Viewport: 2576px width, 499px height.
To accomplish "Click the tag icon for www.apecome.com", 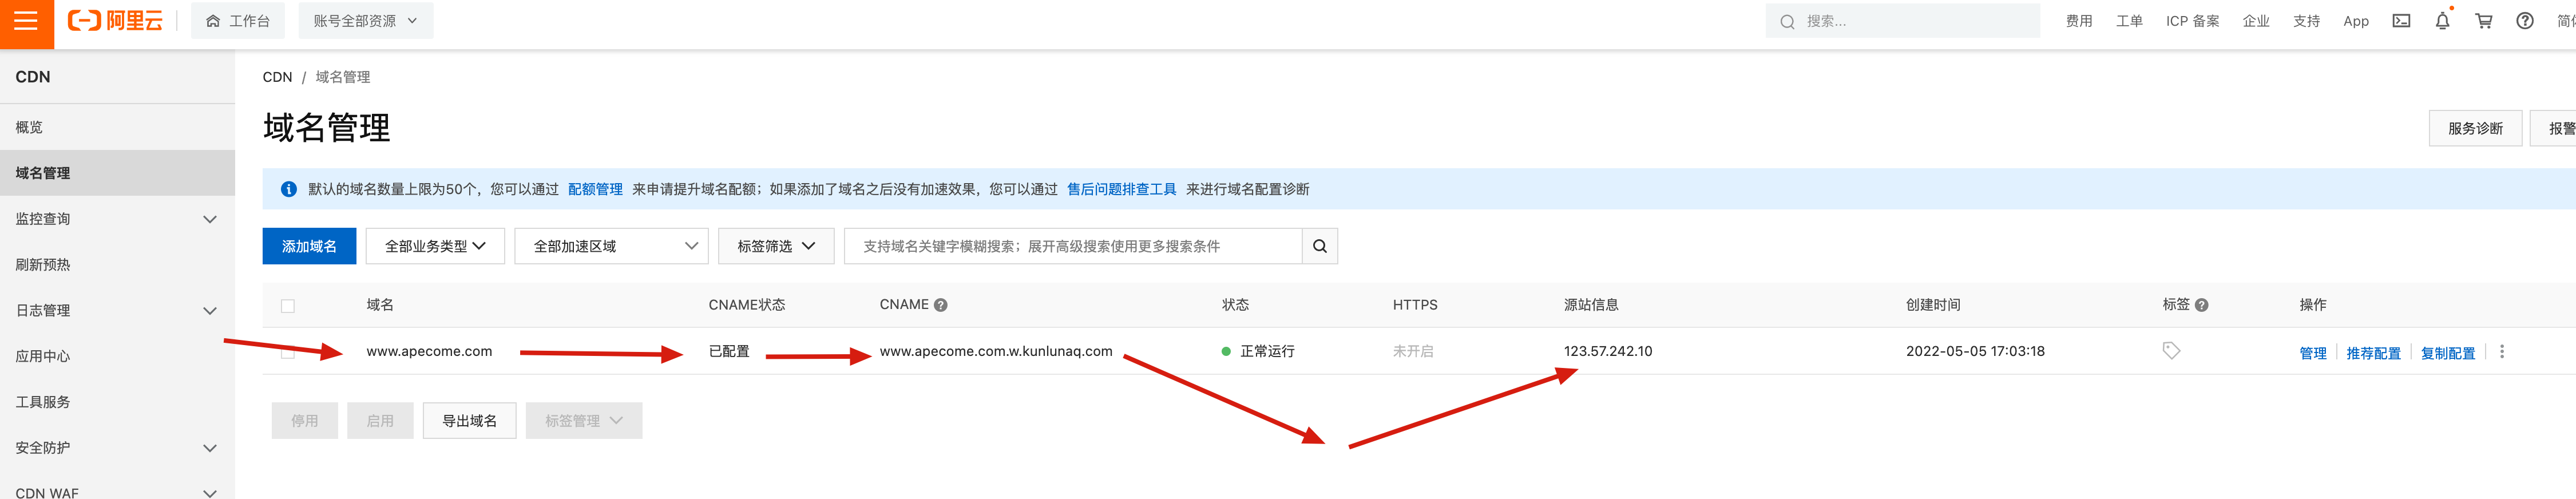I will 2170,351.
